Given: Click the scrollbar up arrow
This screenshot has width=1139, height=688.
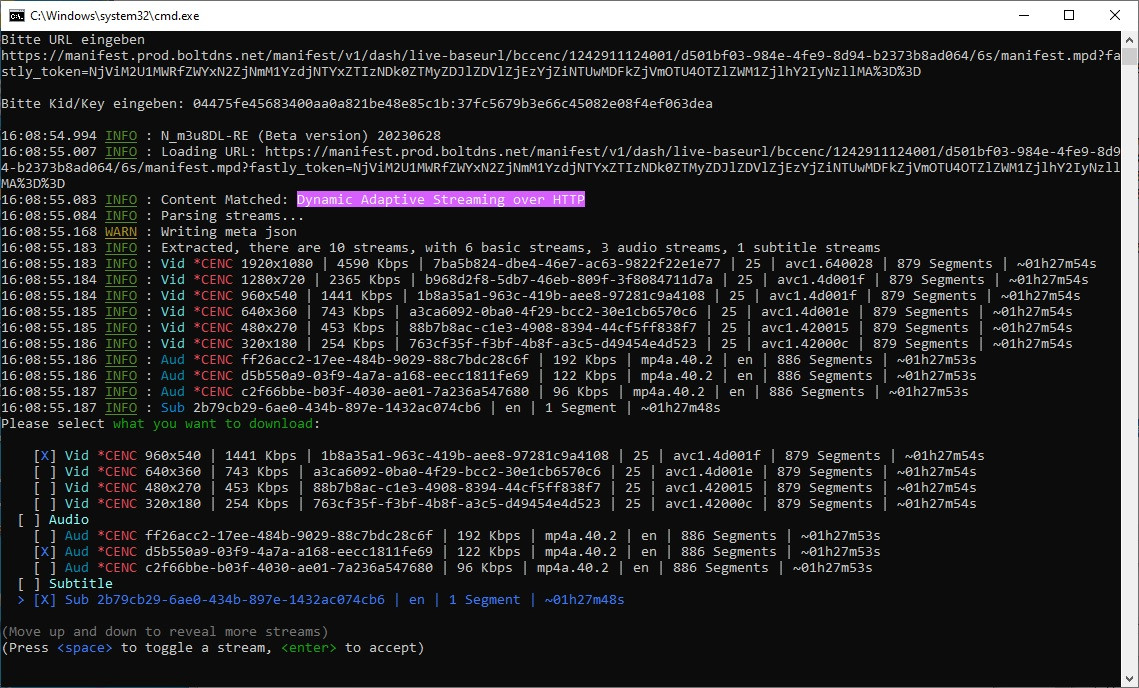Looking at the screenshot, I should click(x=1130, y=39).
